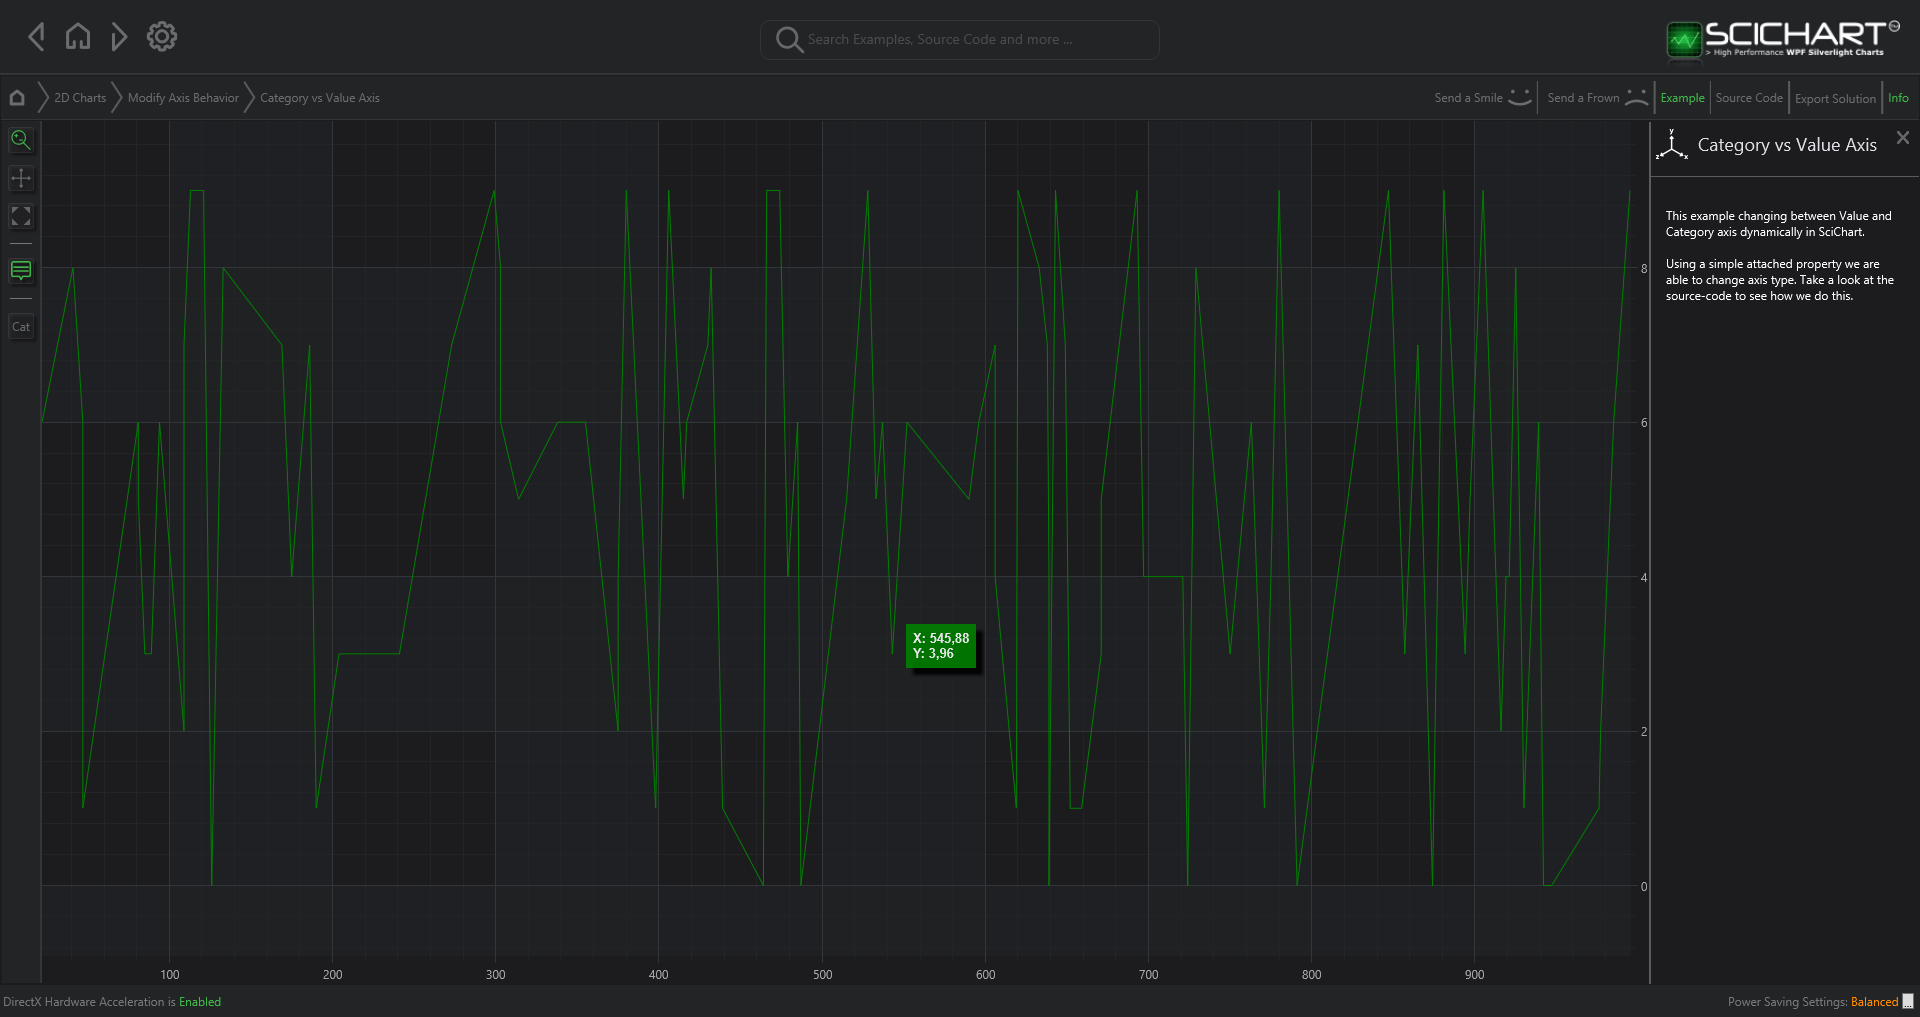Open the 2D Charts breadcrumb
Viewport: 1920px width, 1017px height.
tap(80, 98)
